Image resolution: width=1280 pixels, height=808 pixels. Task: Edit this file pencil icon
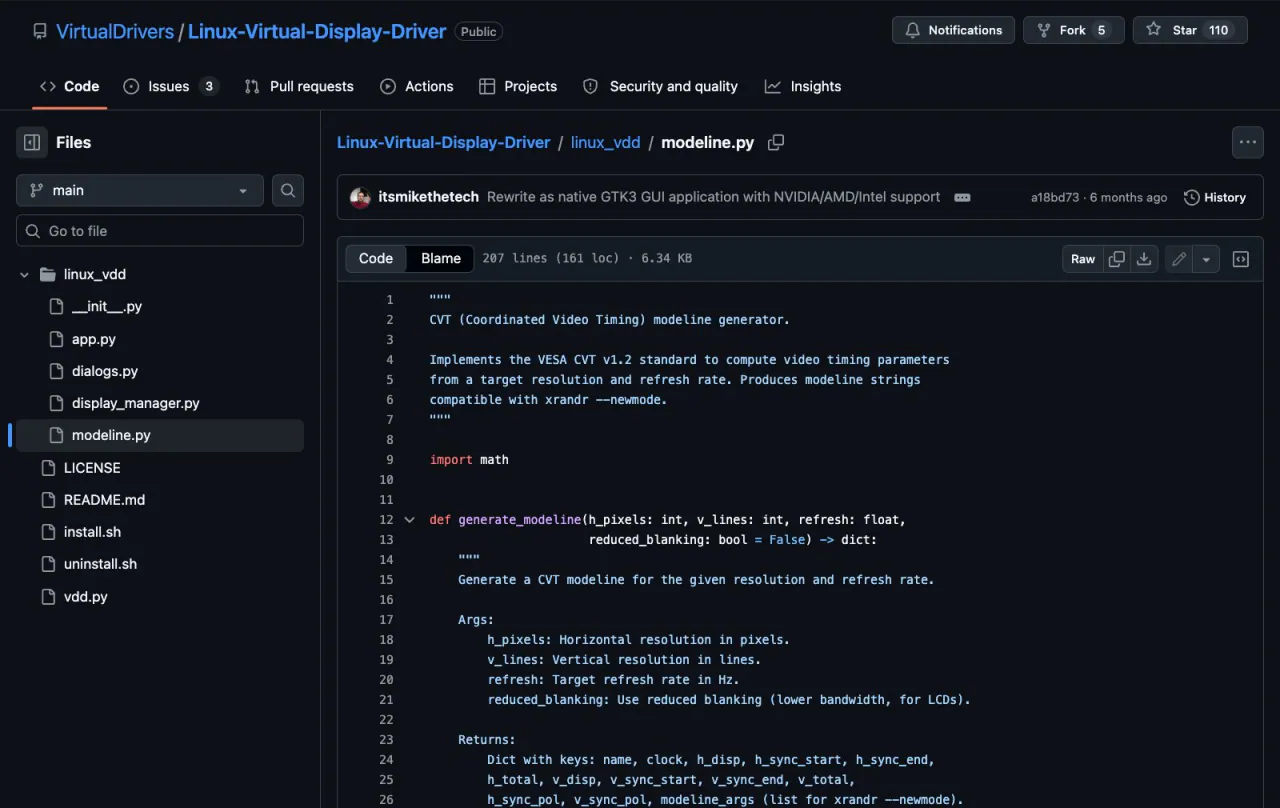(1179, 259)
